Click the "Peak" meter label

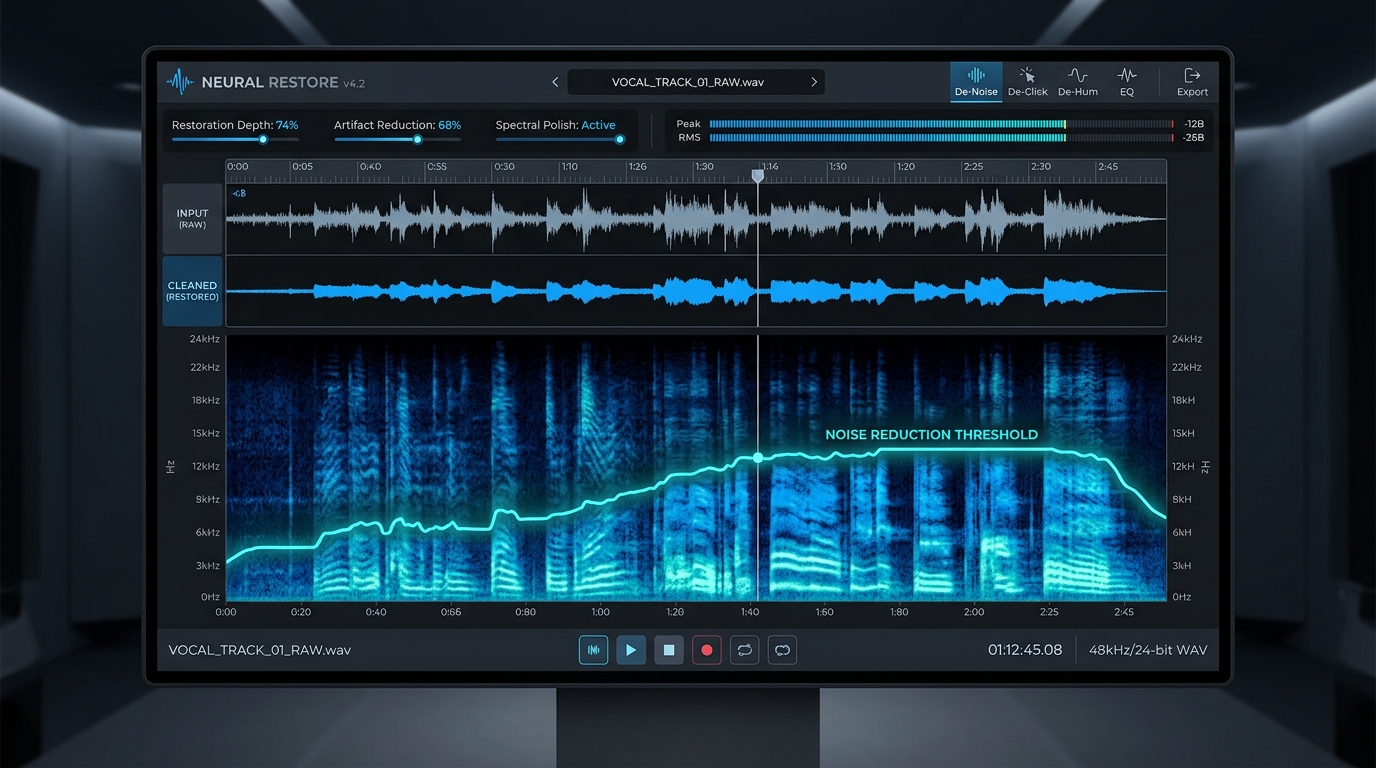689,124
